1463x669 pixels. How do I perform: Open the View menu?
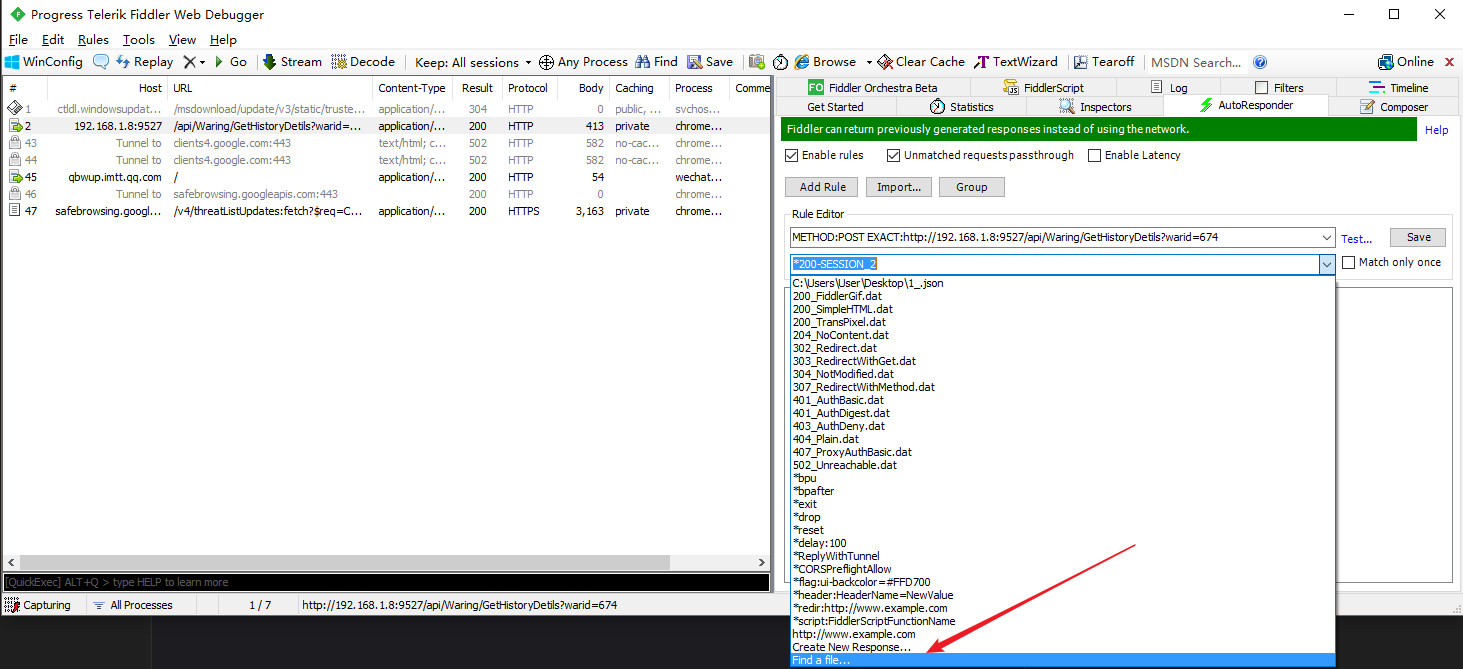tap(182, 40)
